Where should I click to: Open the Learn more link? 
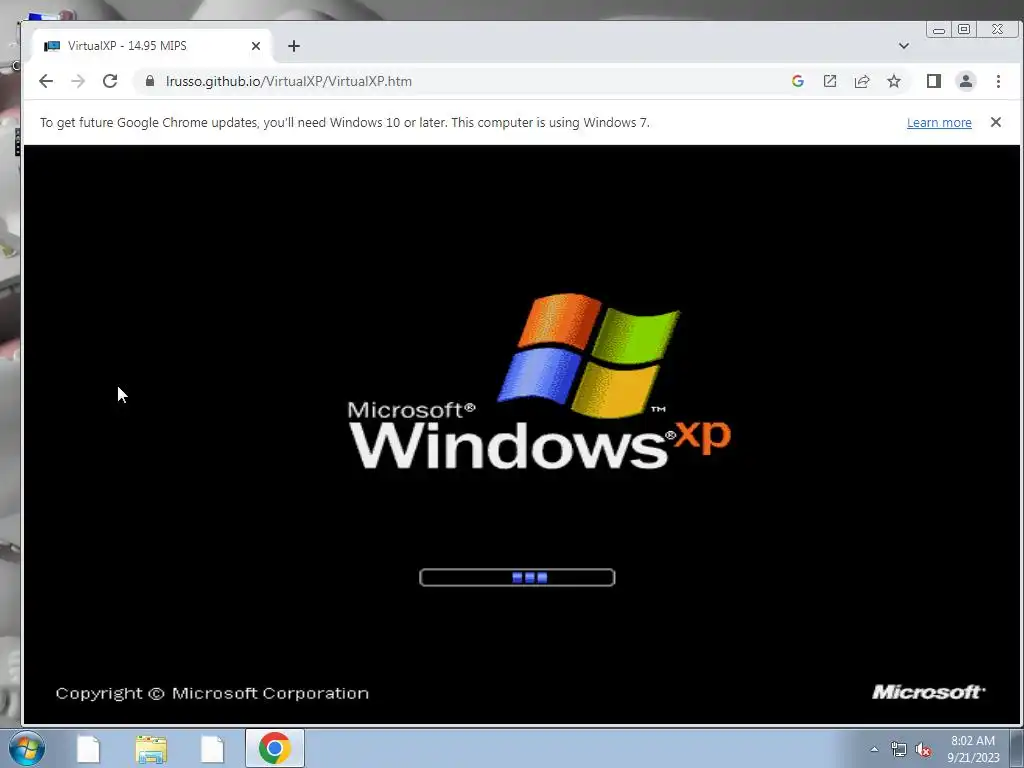tap(939, 123)
